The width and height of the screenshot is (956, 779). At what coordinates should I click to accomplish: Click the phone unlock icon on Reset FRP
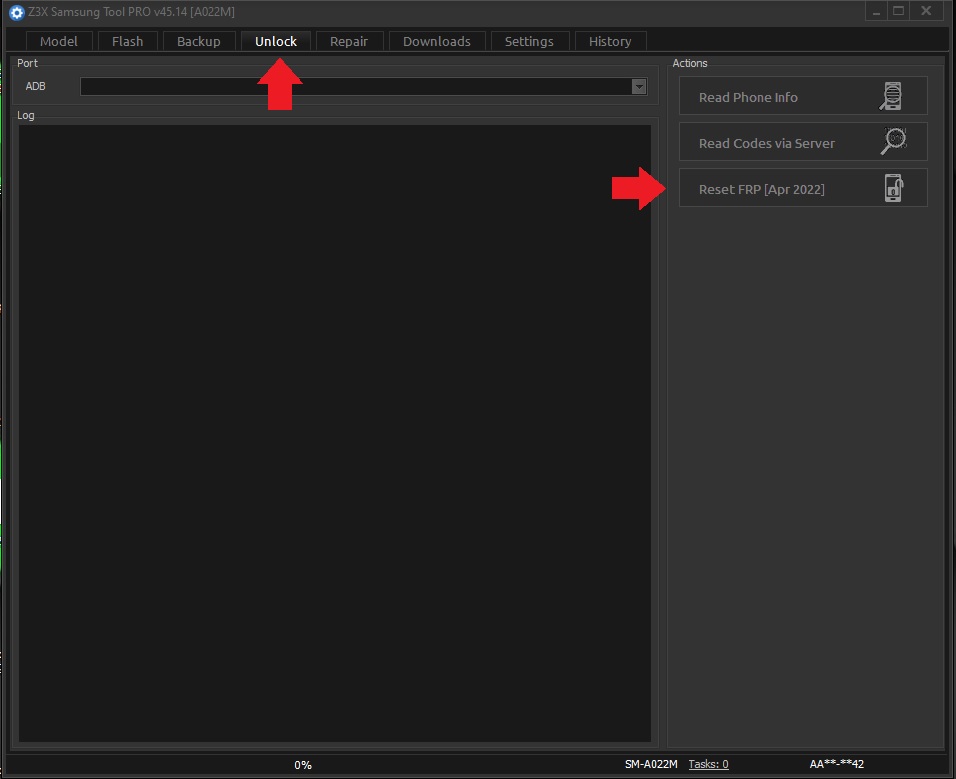[894, 188]
